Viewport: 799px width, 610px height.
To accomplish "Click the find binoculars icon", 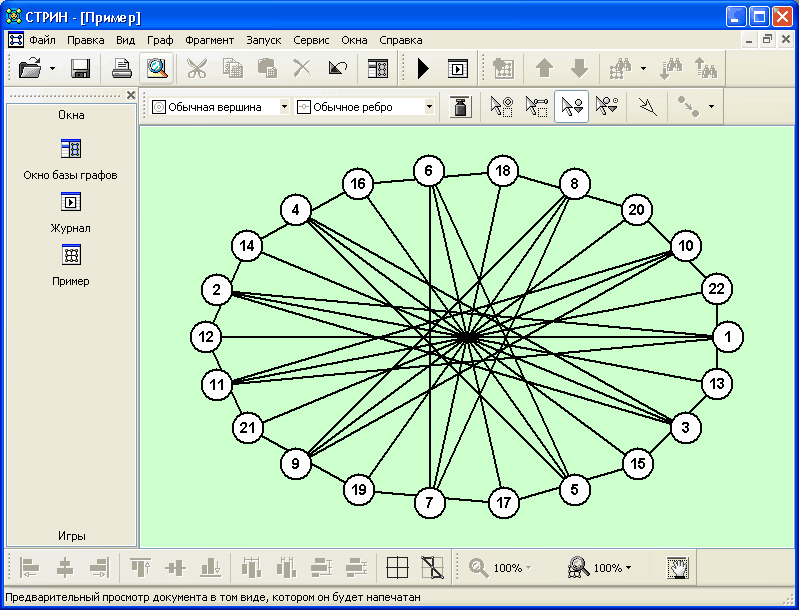I will 620,68.
